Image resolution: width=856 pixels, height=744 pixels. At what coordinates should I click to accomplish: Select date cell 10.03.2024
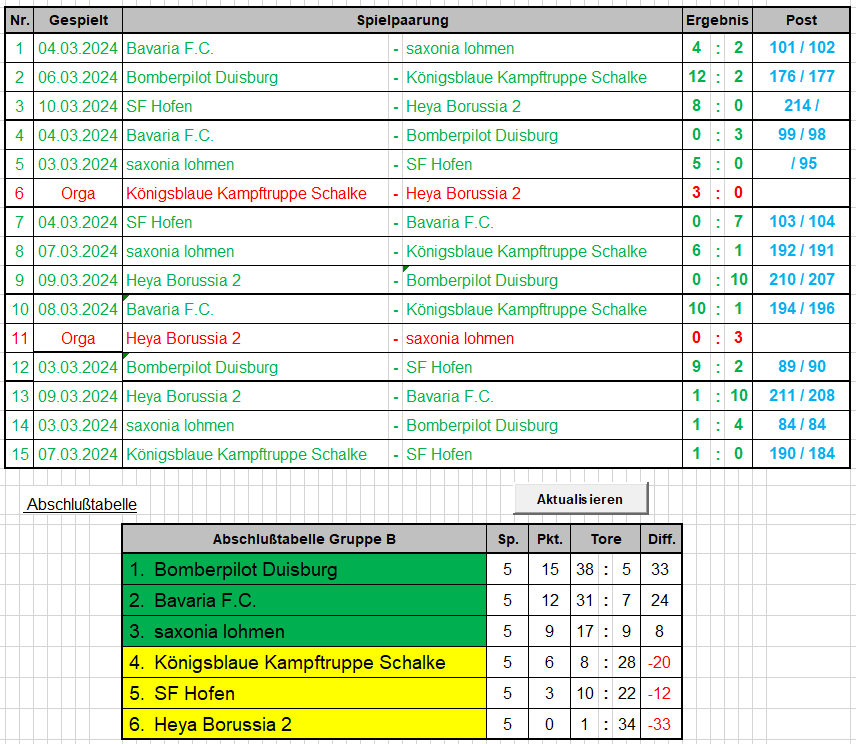pos(78,106)
